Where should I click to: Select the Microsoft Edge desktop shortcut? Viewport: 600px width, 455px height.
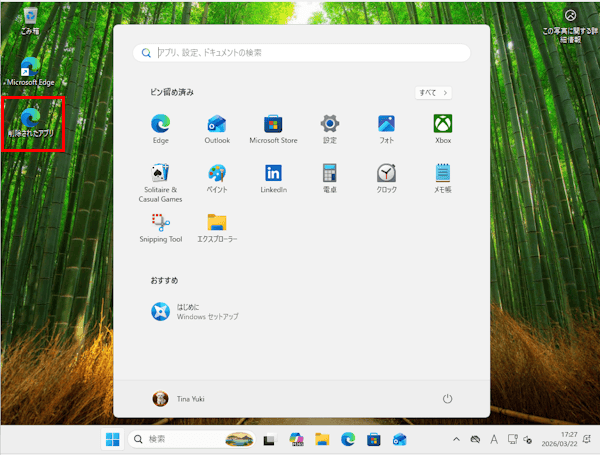pos(30,72)
